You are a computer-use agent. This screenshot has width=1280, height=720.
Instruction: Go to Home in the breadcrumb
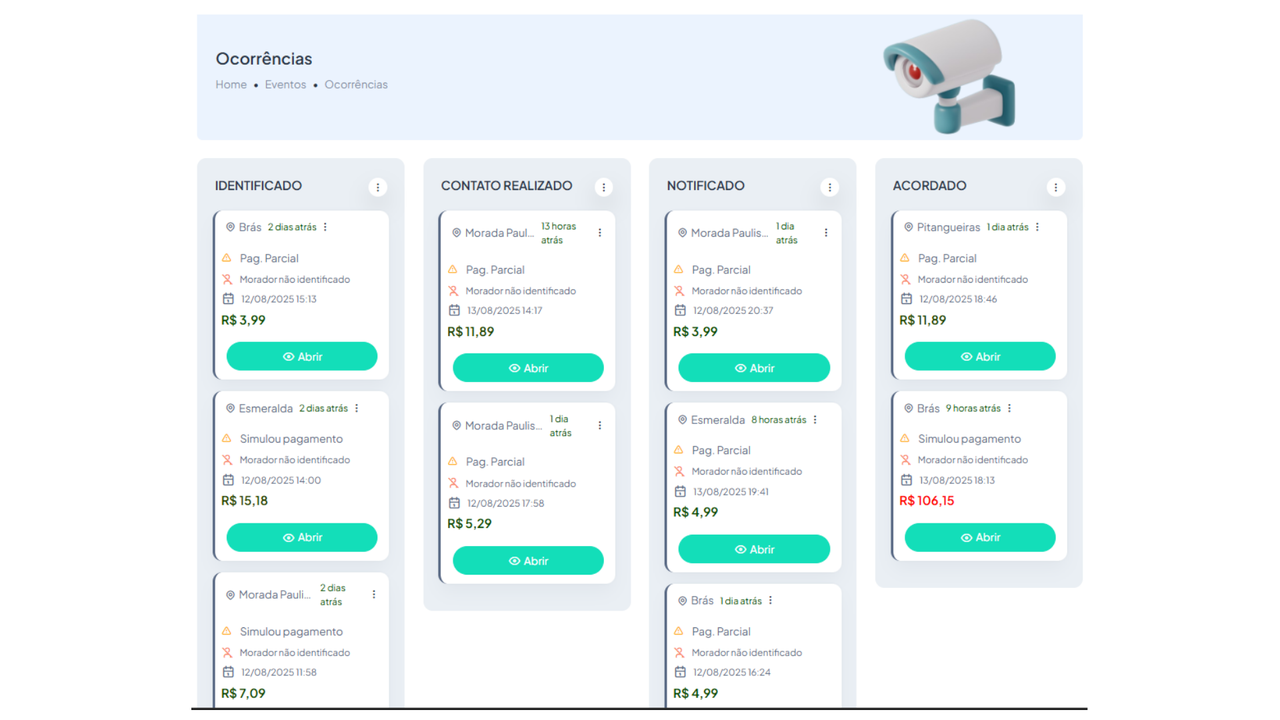(231, 85)
